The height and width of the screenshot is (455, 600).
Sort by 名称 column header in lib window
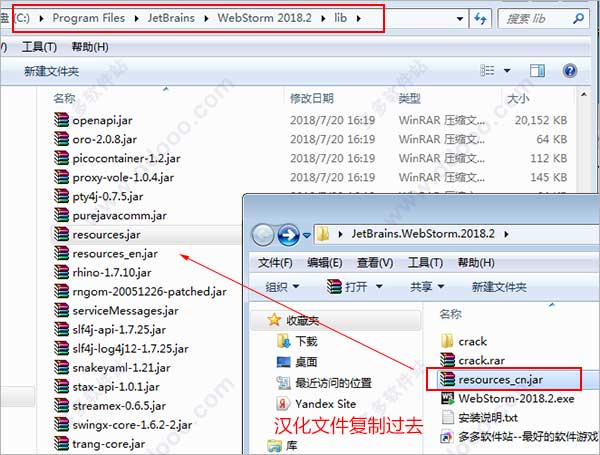coord(64,98)
